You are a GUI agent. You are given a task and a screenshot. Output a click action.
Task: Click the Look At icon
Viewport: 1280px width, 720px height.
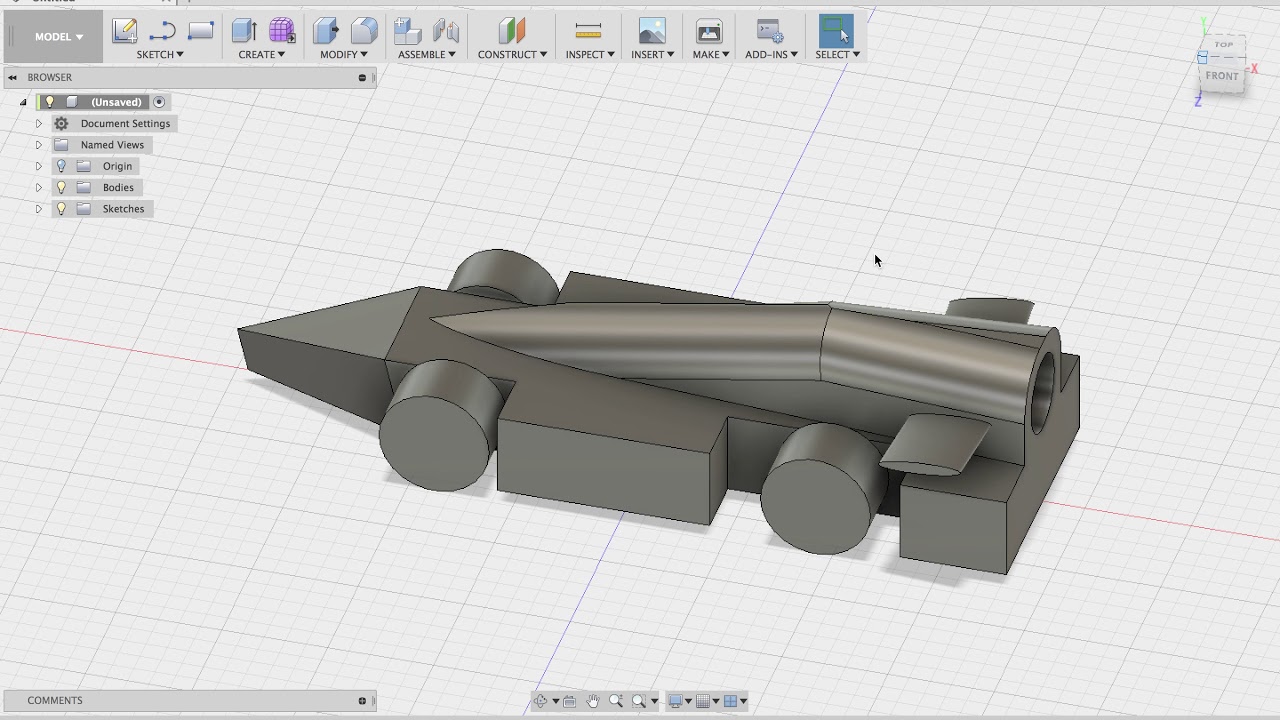(569, 701)
